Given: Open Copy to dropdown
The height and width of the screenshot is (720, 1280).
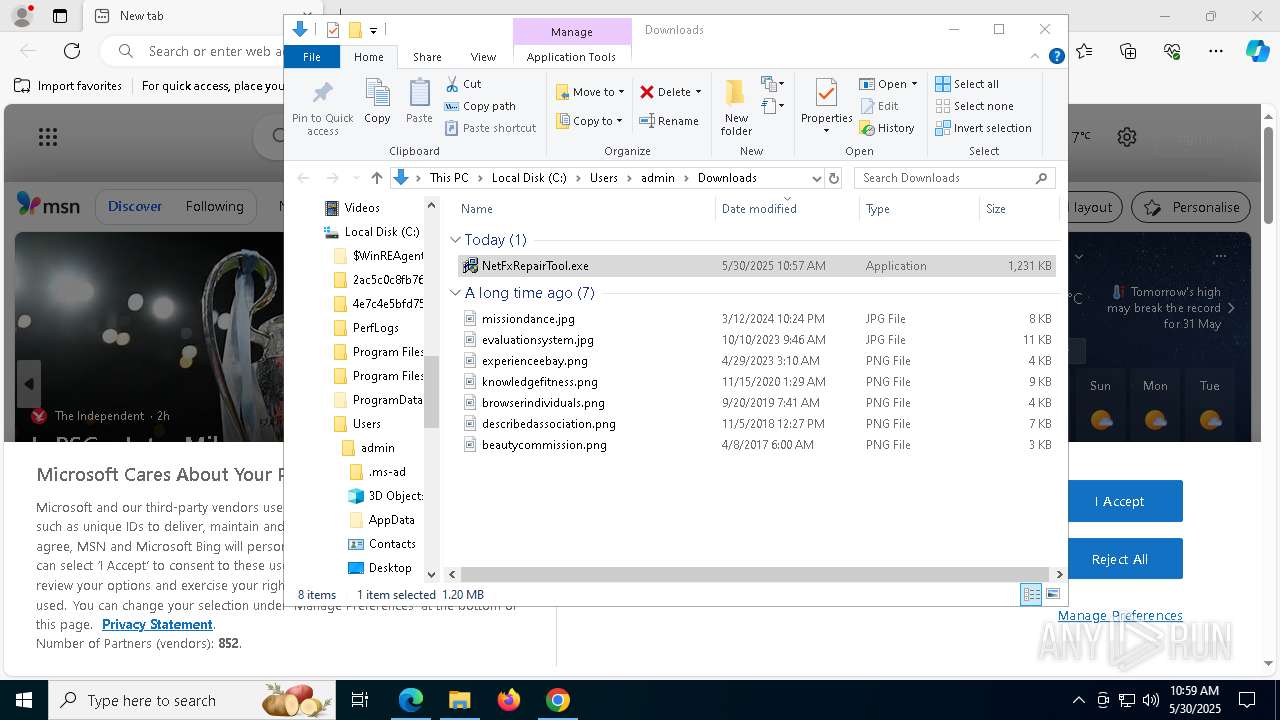Looking at the screenshot, I should (x=590, y=121).
